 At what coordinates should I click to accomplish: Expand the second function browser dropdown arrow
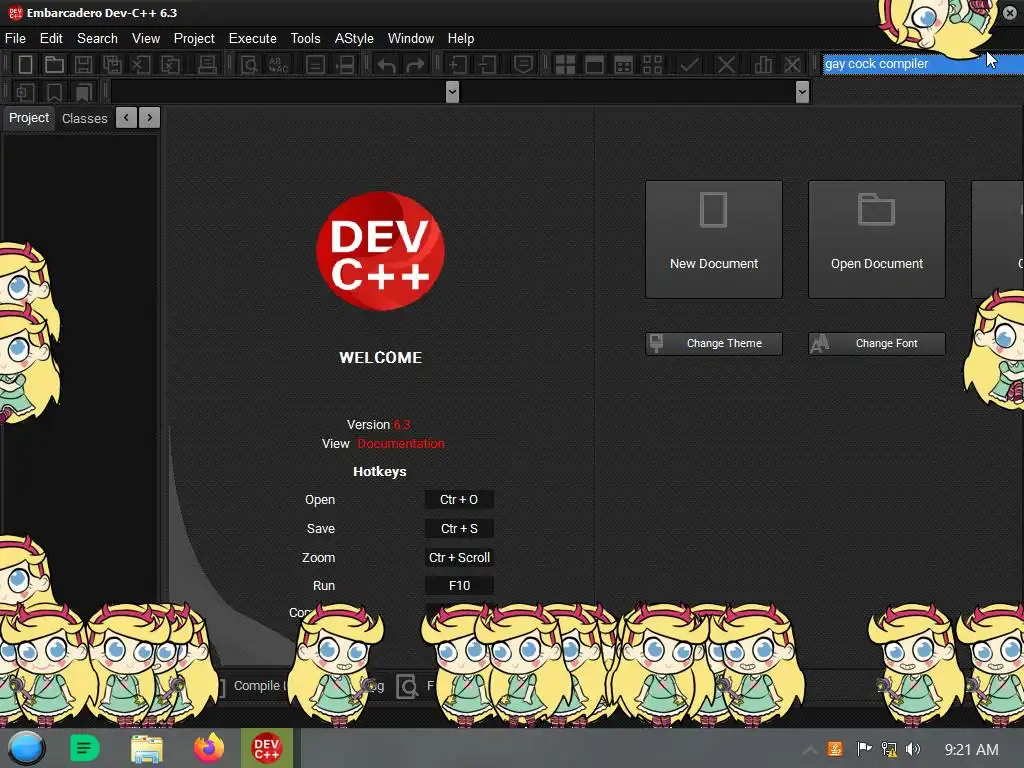tap(803, 92)
